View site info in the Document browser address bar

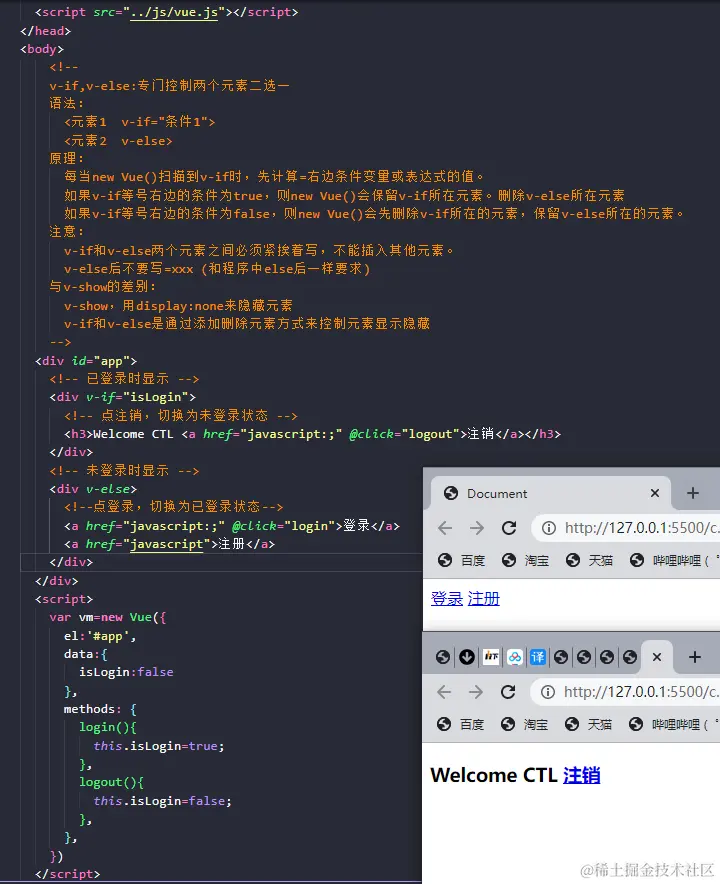(x=549, y=528)
